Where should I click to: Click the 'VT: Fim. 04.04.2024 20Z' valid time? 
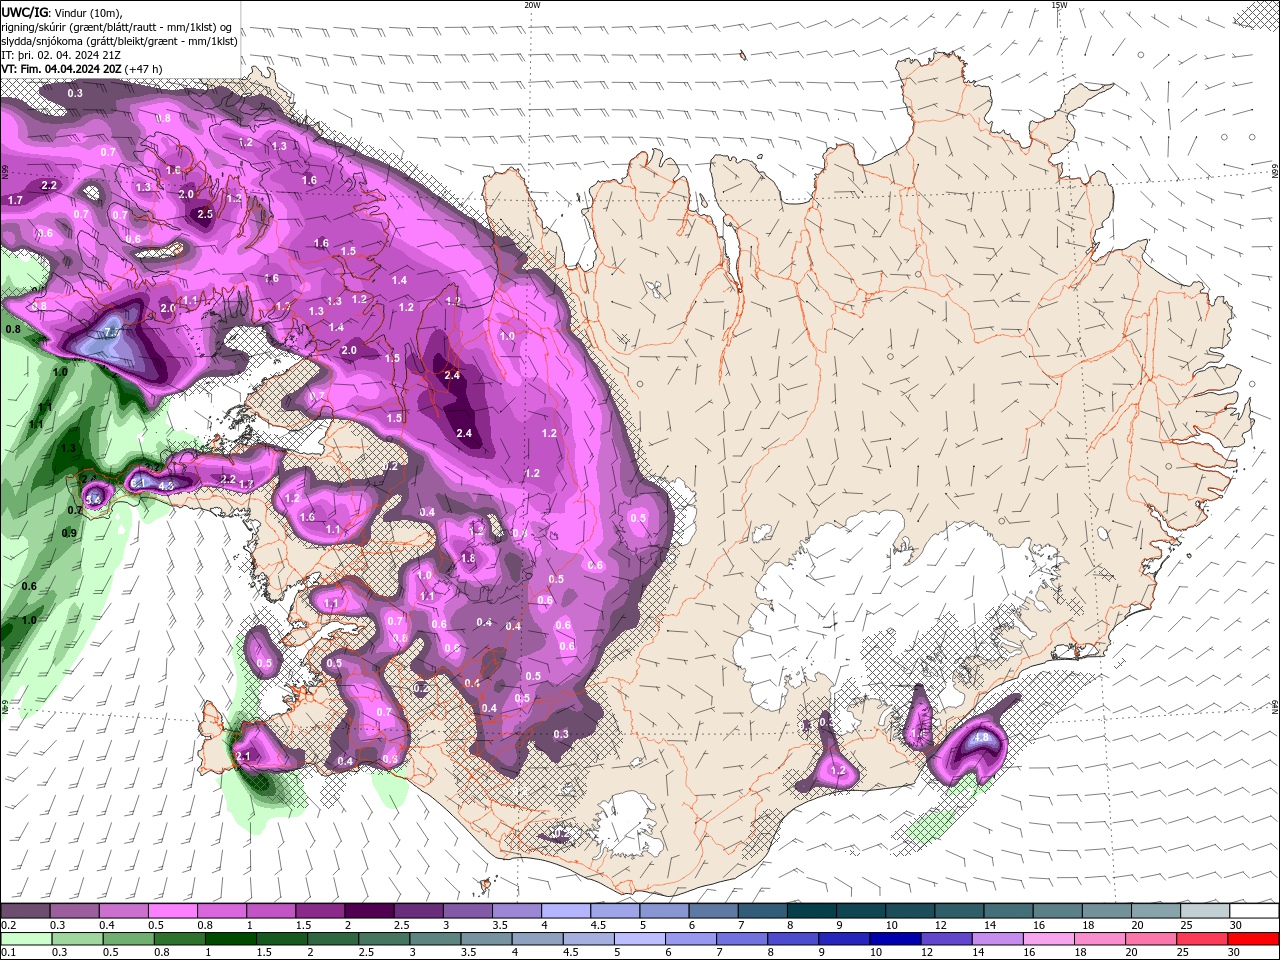[x=59, y=69]
